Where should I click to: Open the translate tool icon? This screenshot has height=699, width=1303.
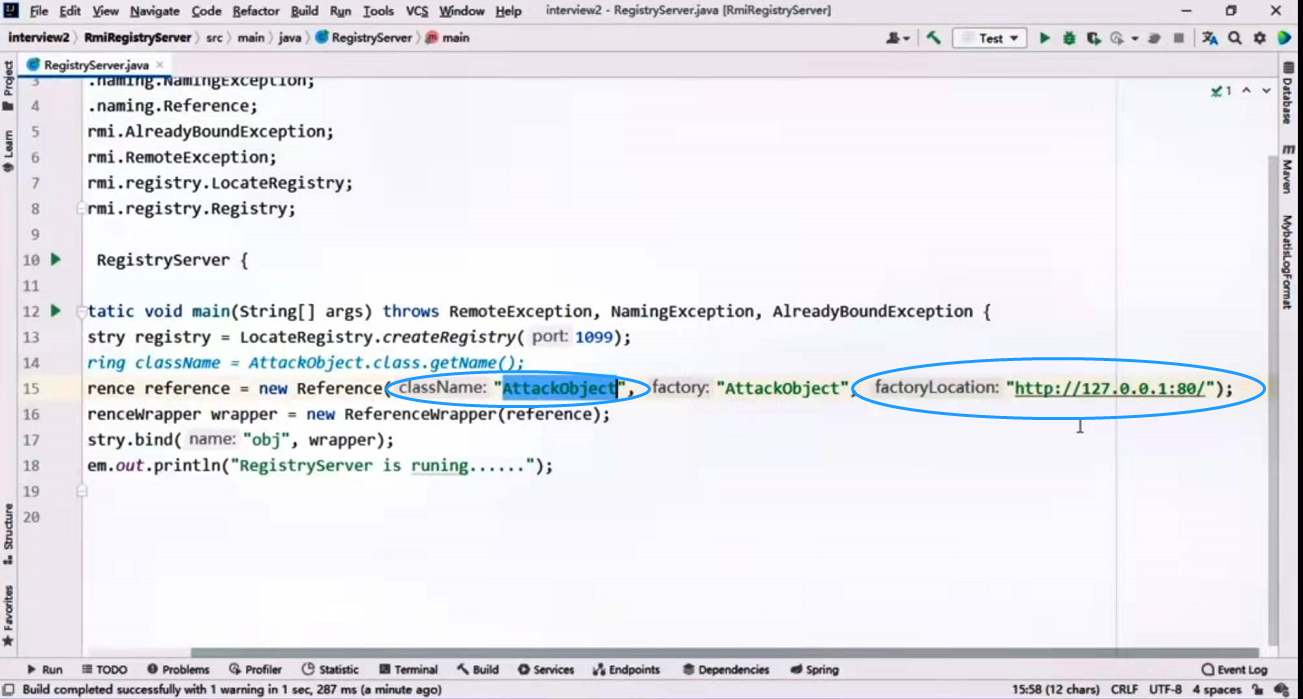(1210, 38)
